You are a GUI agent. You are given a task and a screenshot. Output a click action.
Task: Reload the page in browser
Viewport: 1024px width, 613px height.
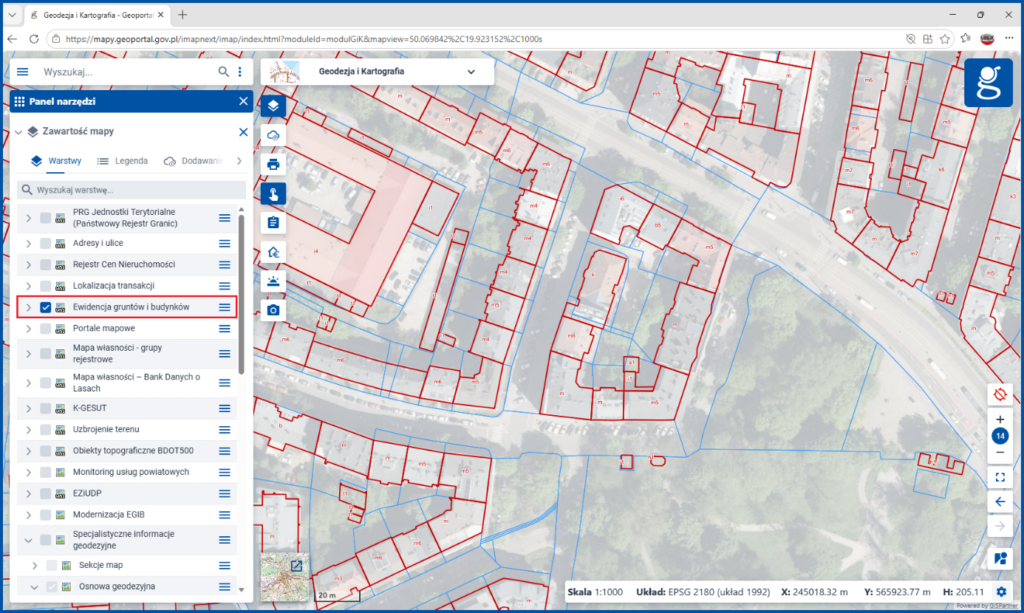tap(34, 39)
